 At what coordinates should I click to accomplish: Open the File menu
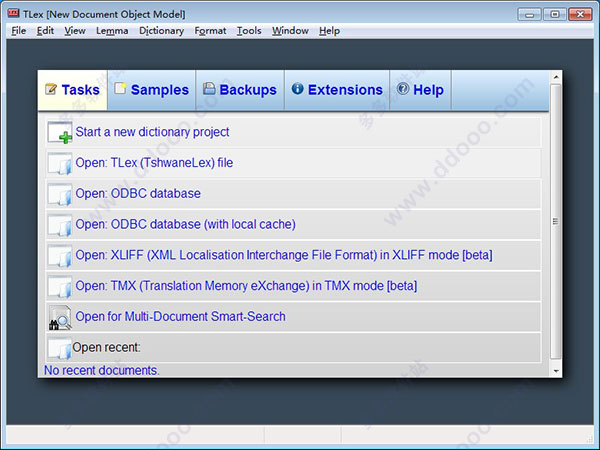point(18,31)
